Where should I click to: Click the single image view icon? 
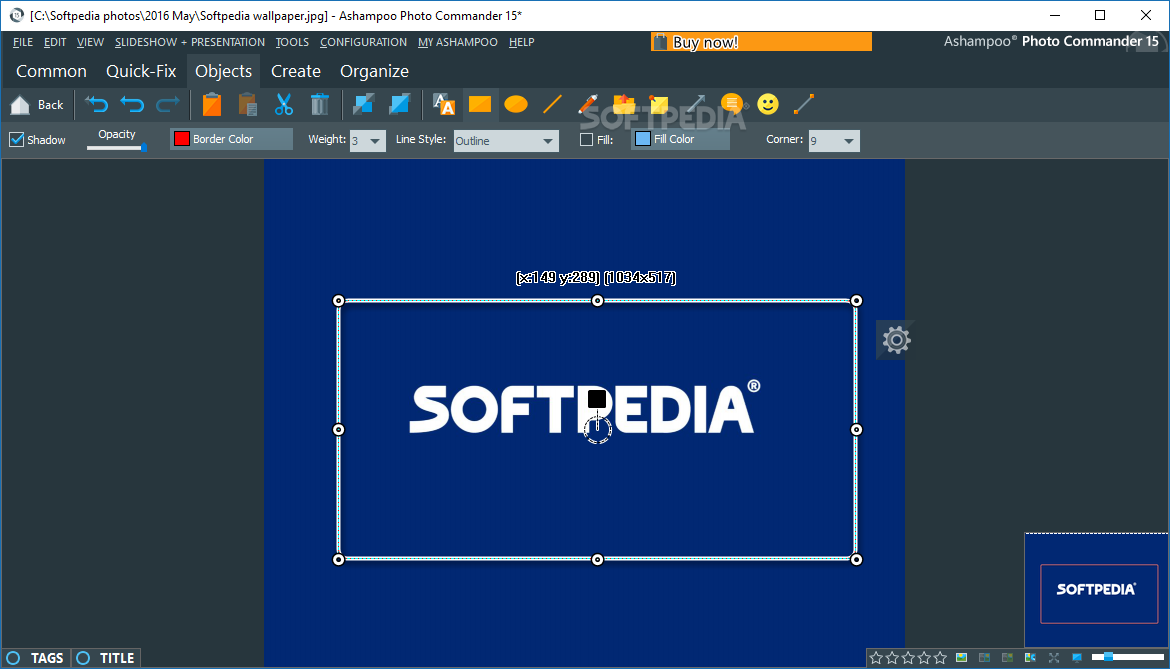tap(962, 658)
